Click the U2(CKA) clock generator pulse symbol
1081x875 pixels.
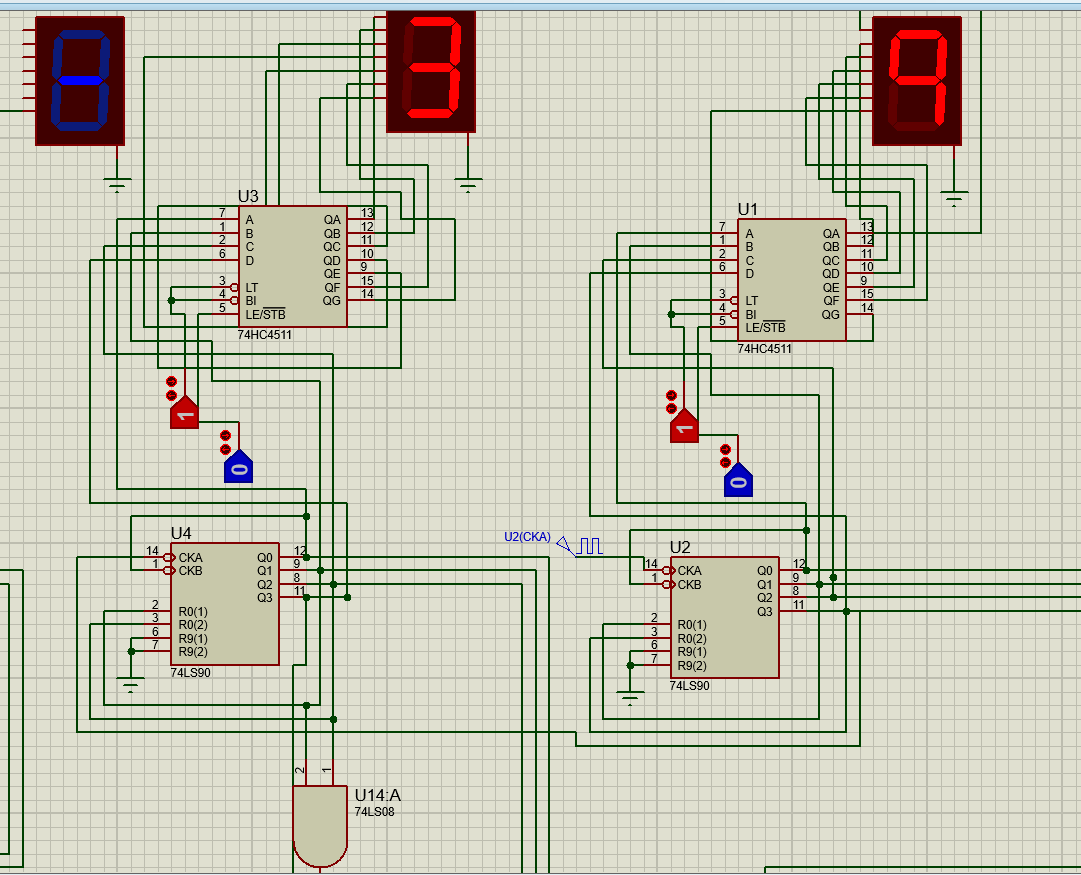click(x=589, y=546)
